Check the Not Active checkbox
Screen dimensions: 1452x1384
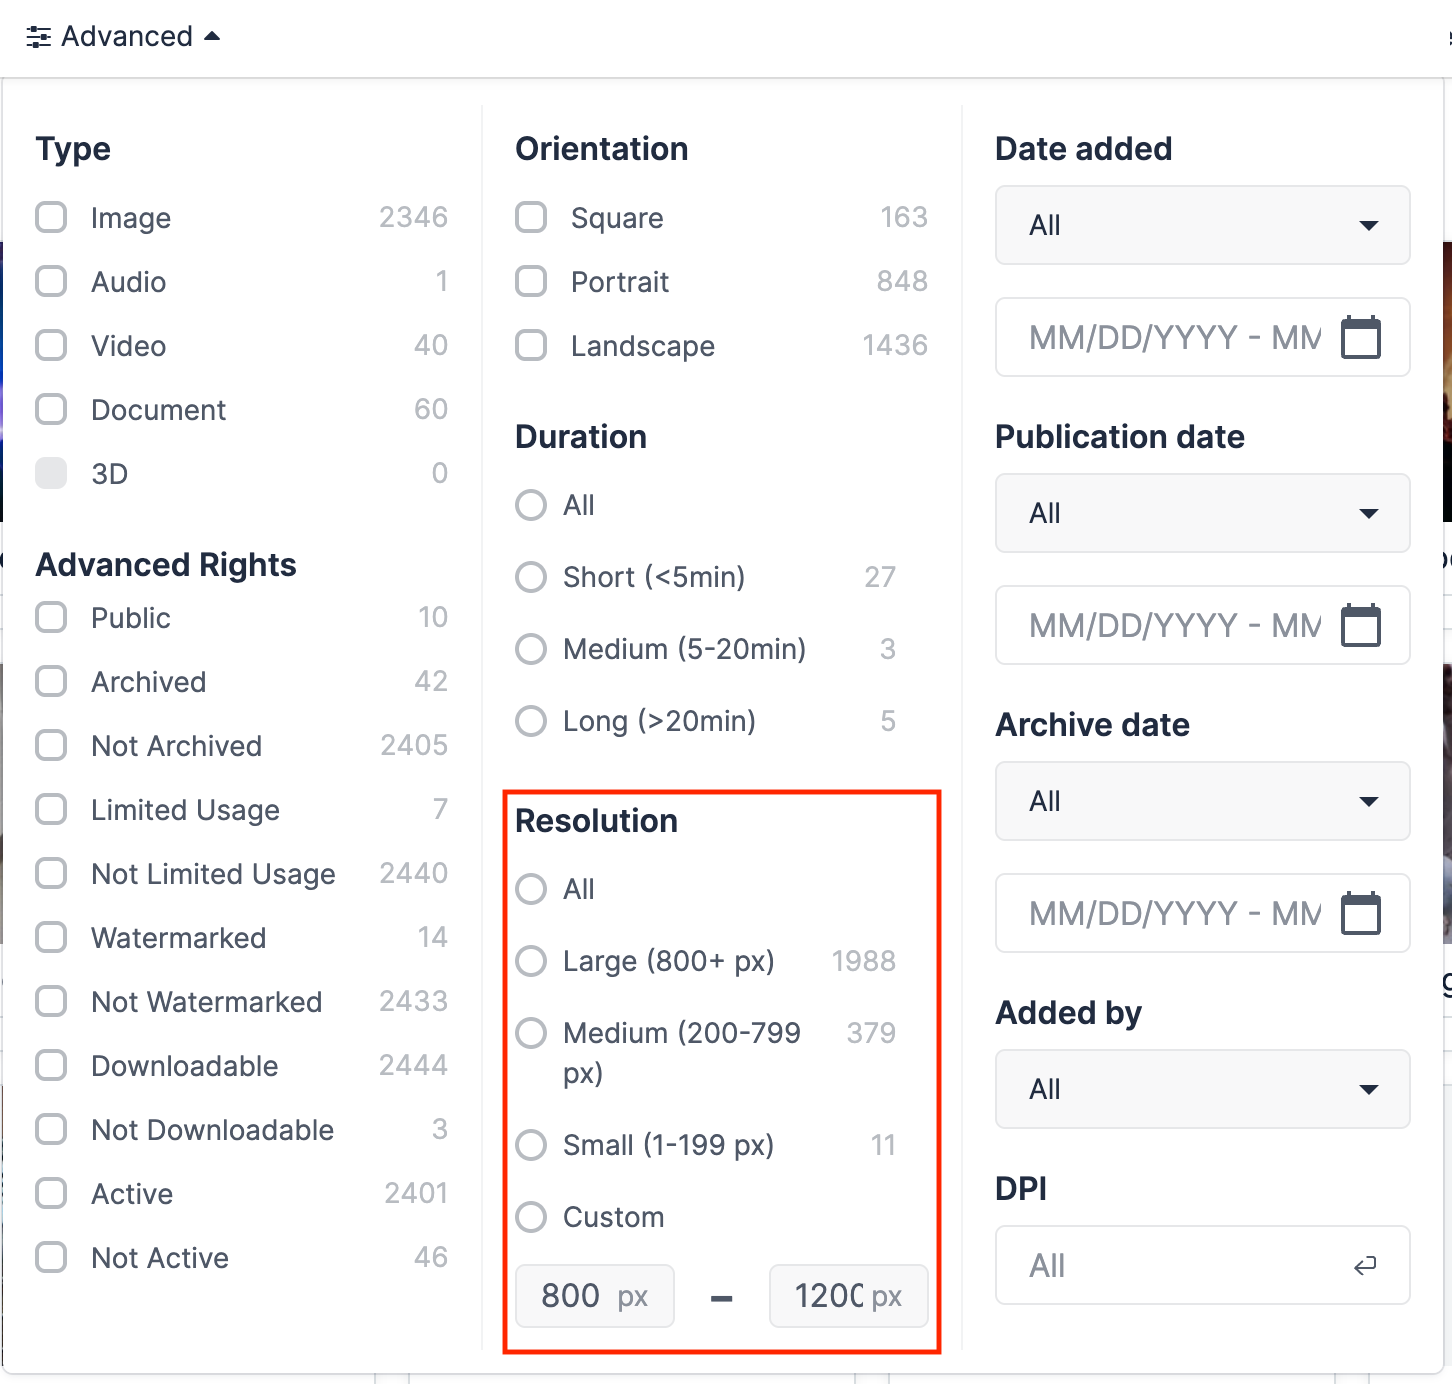coord(51,1257)
